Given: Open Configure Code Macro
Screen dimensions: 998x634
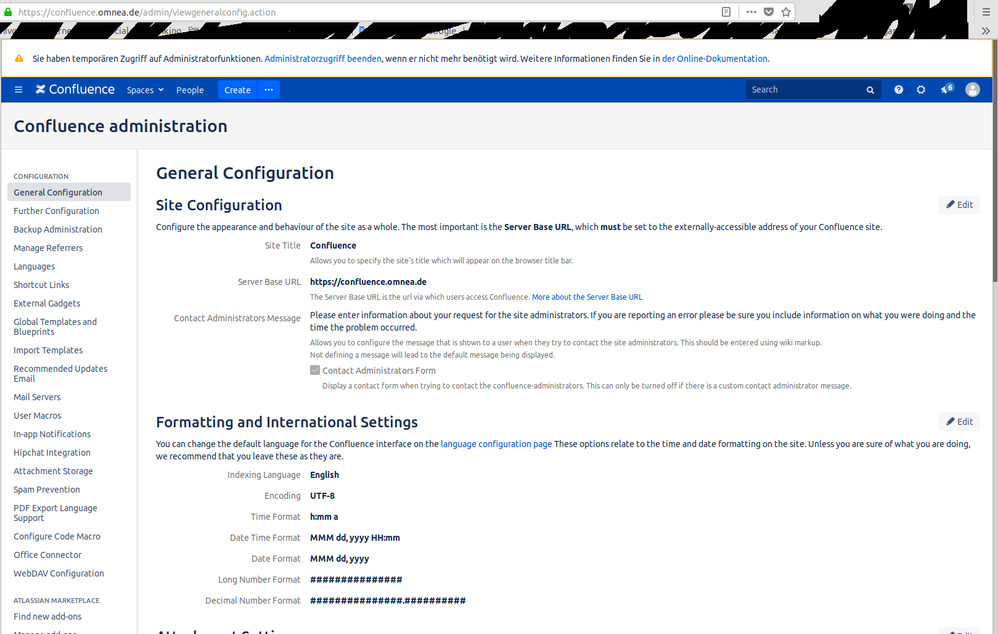Looking at the screenshot, I should pyautogui.click(x=57, y=536).
